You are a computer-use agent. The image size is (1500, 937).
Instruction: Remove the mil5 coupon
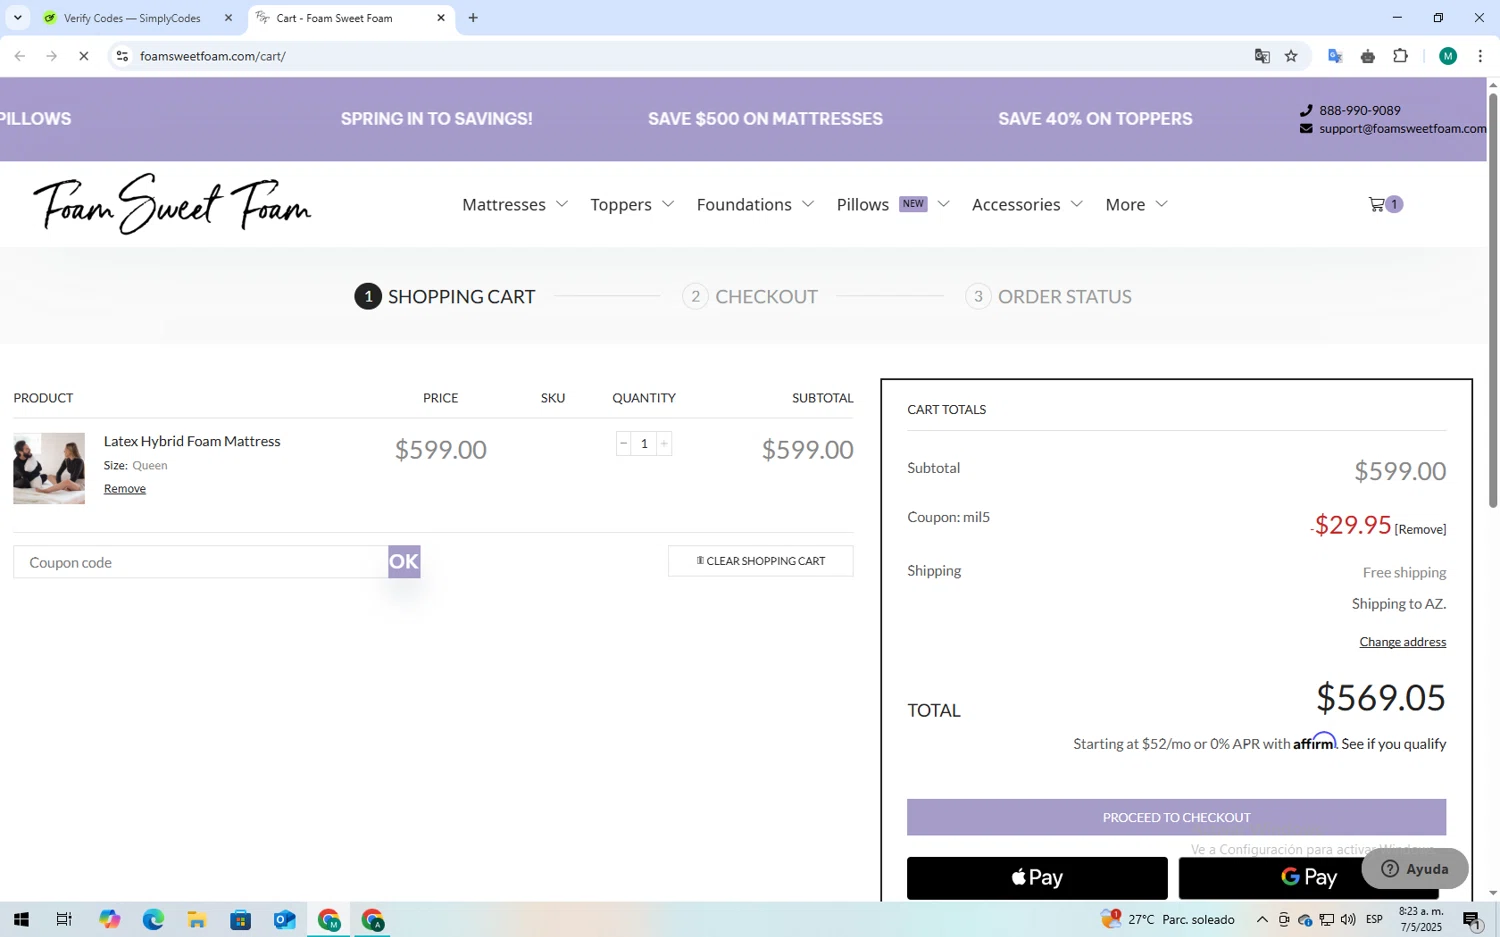tap(1420, 529)
